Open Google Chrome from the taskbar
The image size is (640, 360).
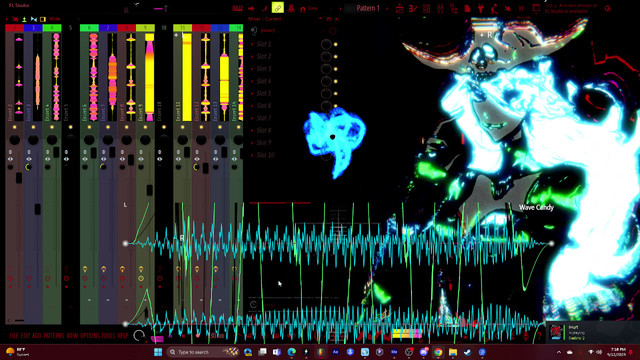[438, 352]
